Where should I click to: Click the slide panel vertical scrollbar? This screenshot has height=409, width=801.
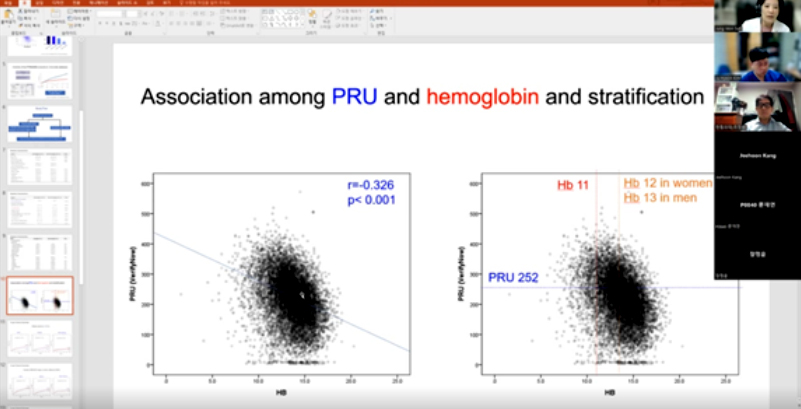79,200
